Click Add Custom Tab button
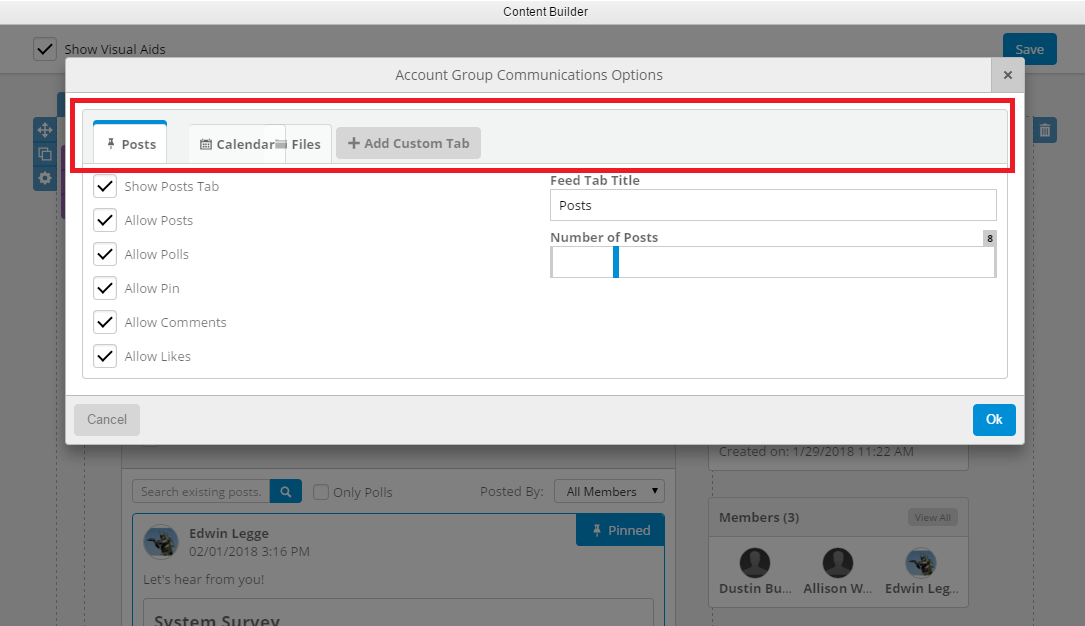The image size is (1085, 626). (408, 143)
